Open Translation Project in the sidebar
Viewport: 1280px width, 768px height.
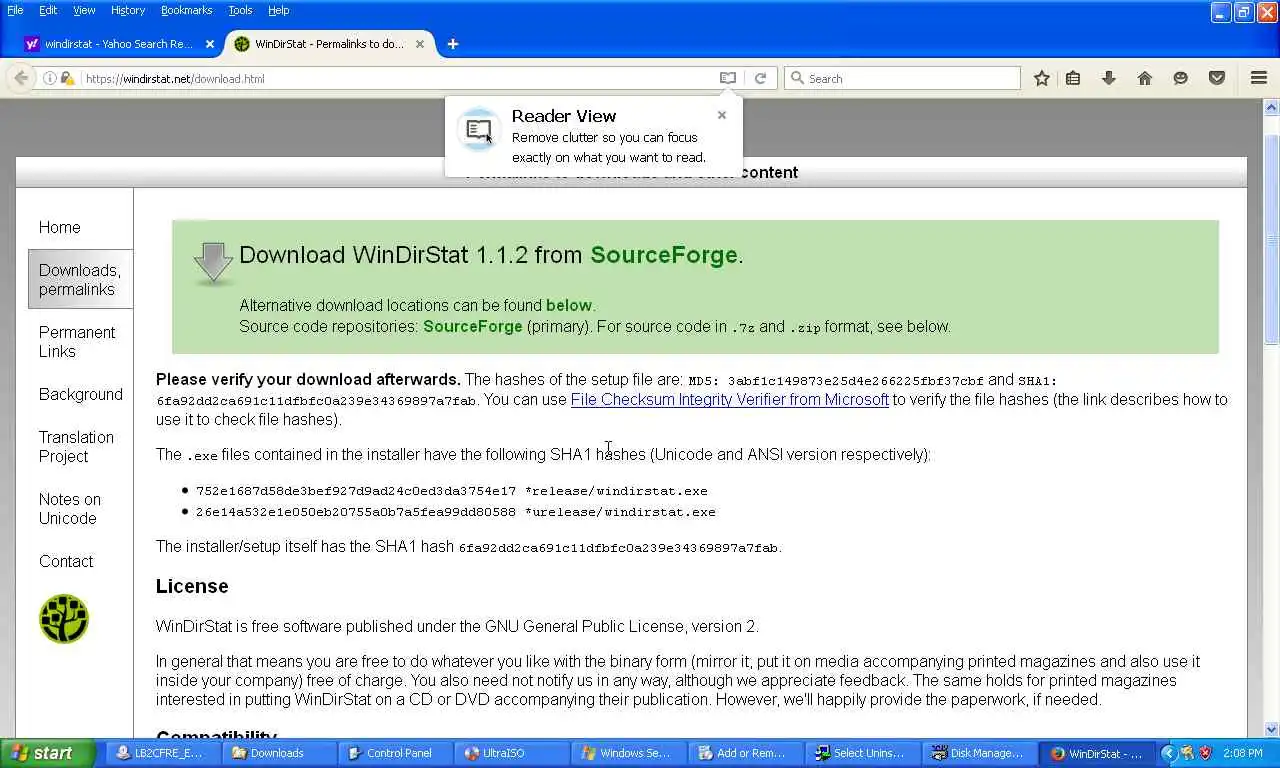coord(76,446)
